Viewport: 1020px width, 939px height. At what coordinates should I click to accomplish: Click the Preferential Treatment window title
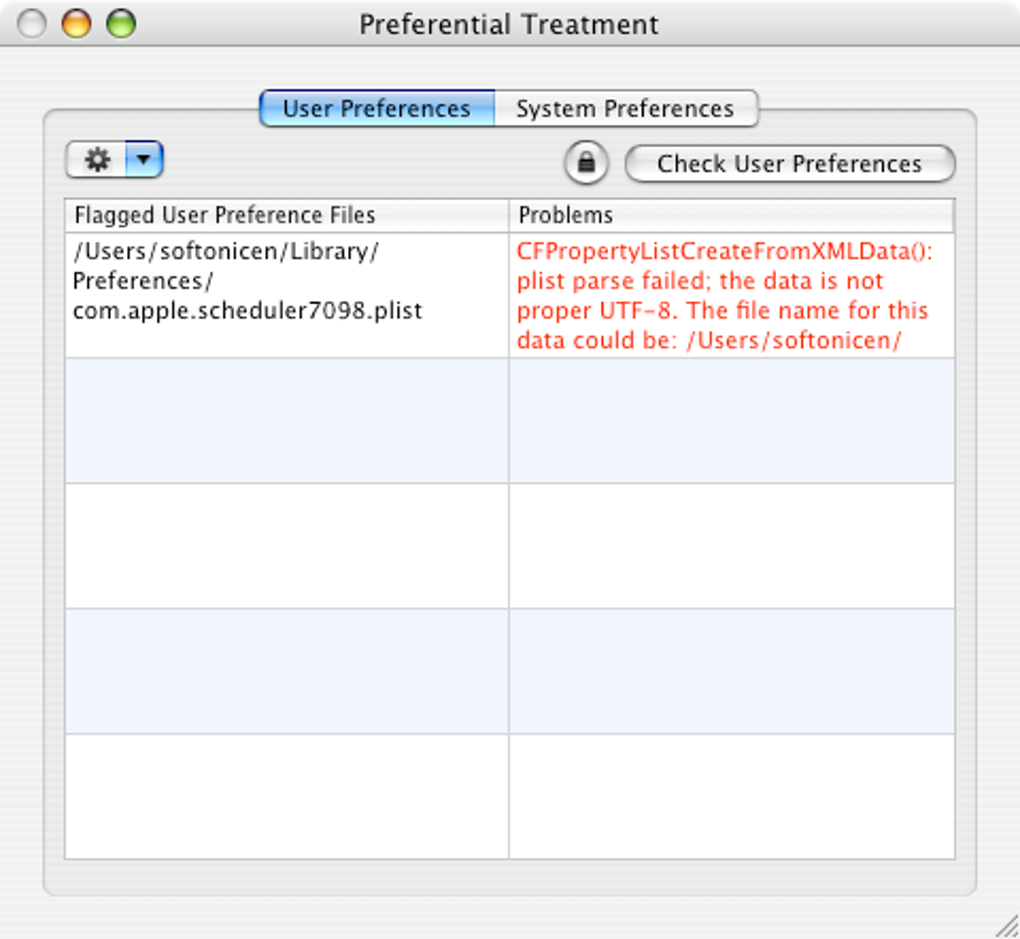point(509,24)
